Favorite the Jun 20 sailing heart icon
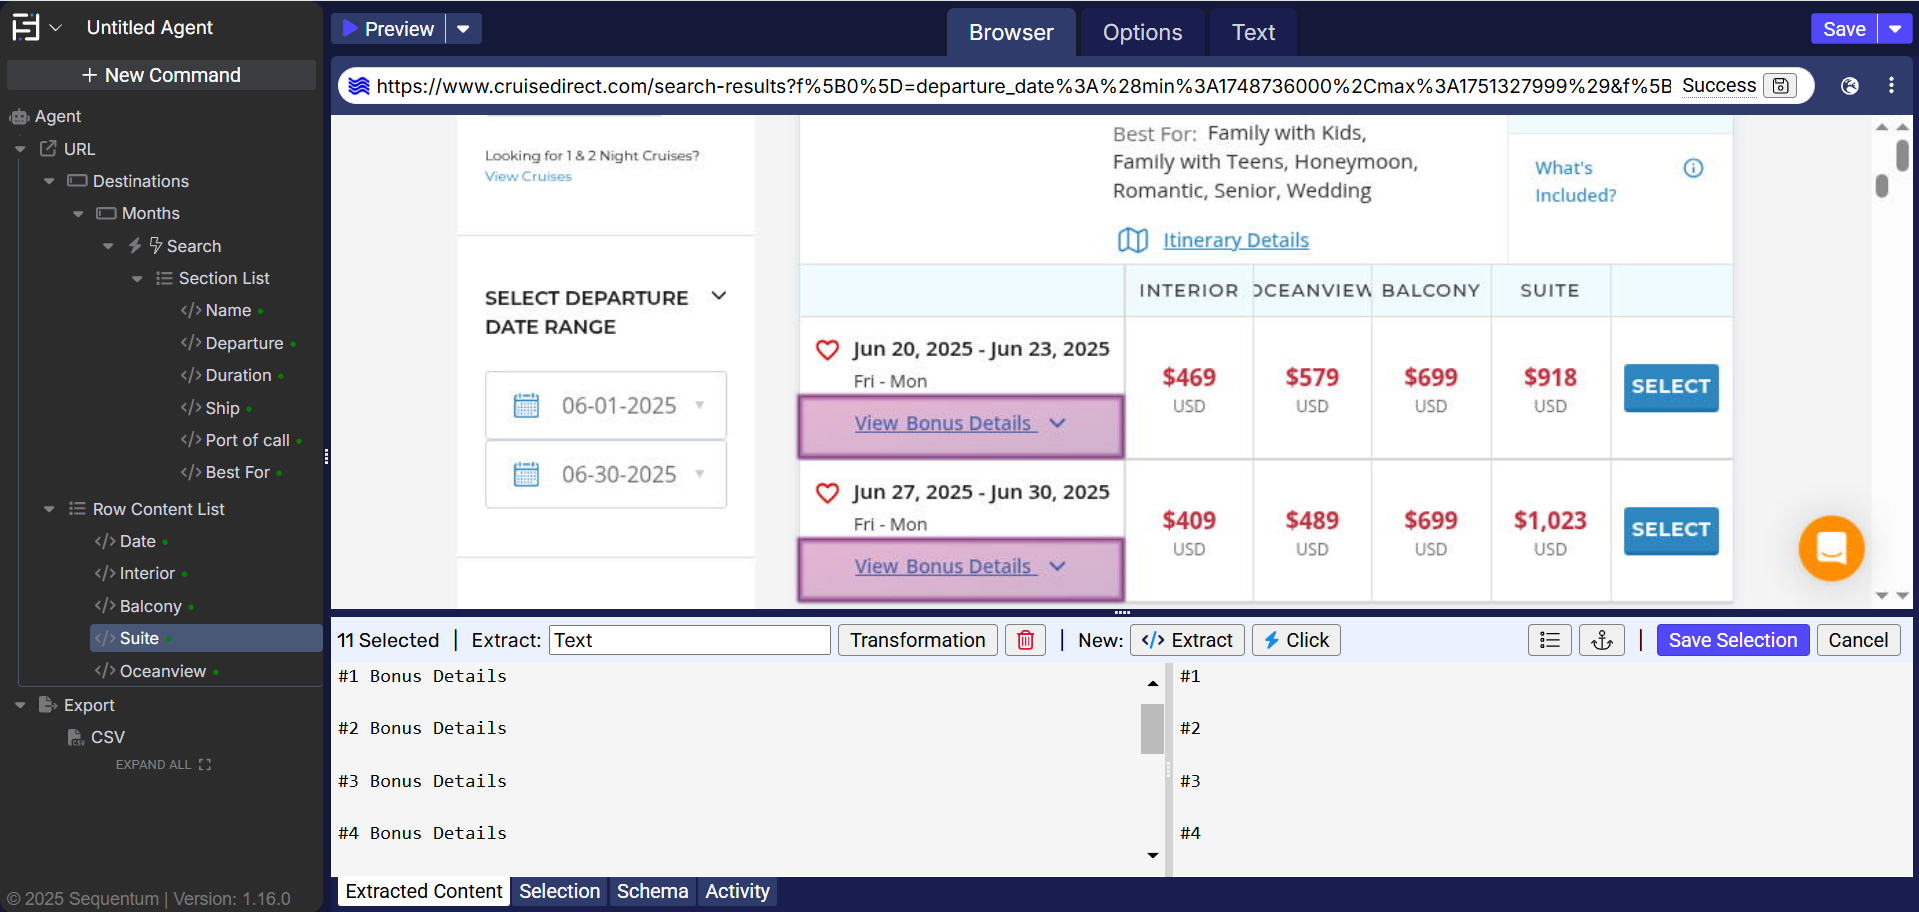1919x912 pixels. coord(827,350)
